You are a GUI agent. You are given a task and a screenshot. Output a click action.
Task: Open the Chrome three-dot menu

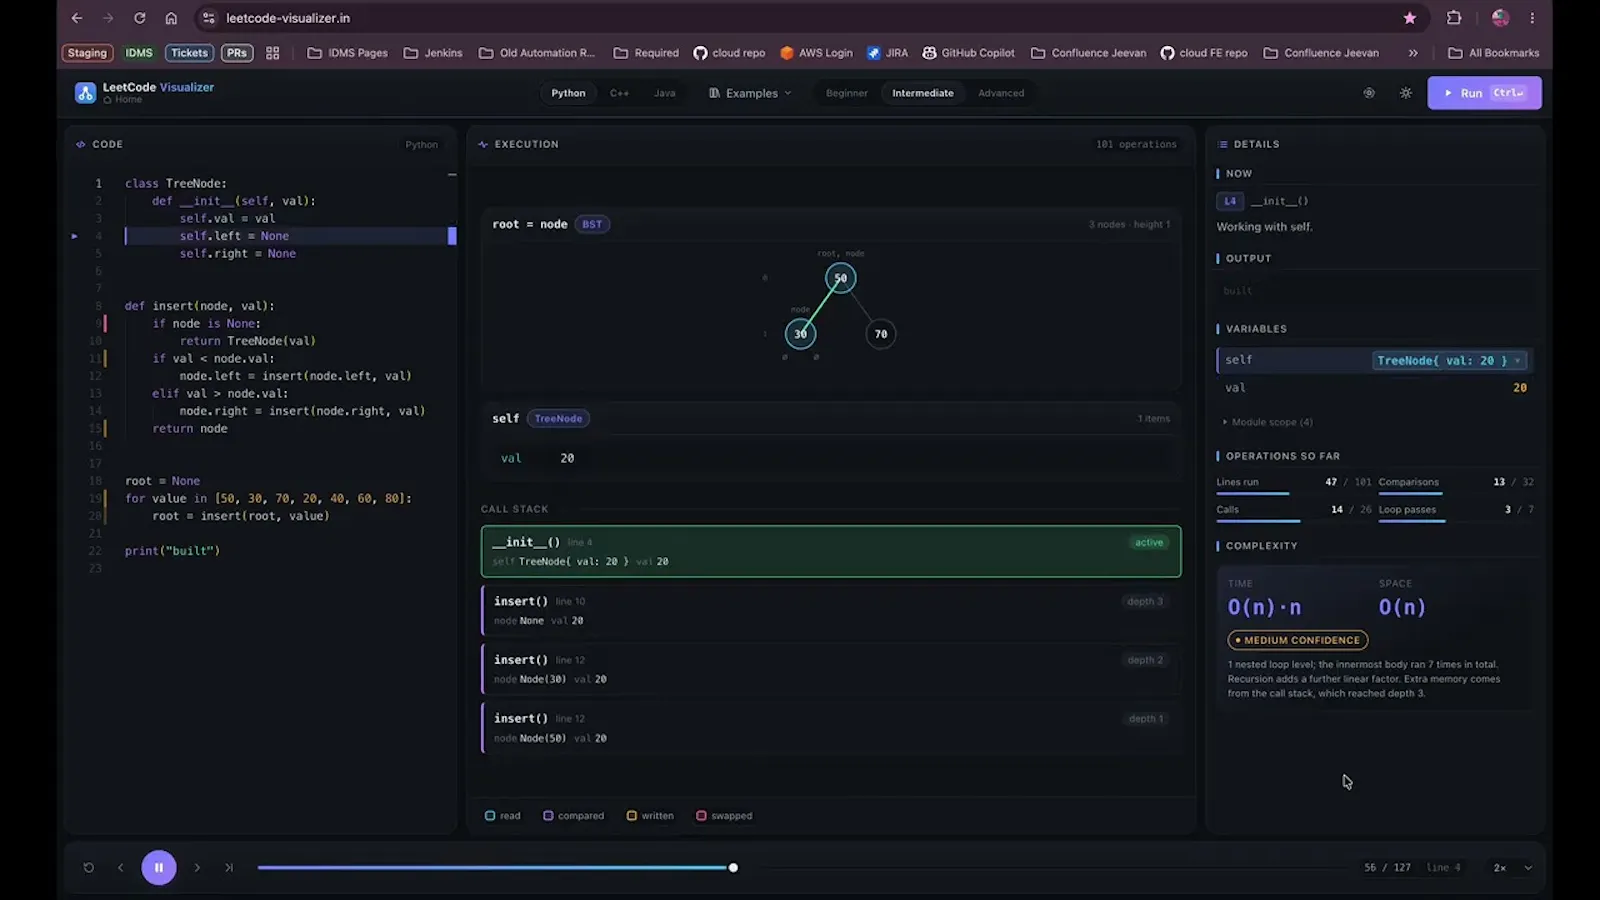click(1532, 18)
